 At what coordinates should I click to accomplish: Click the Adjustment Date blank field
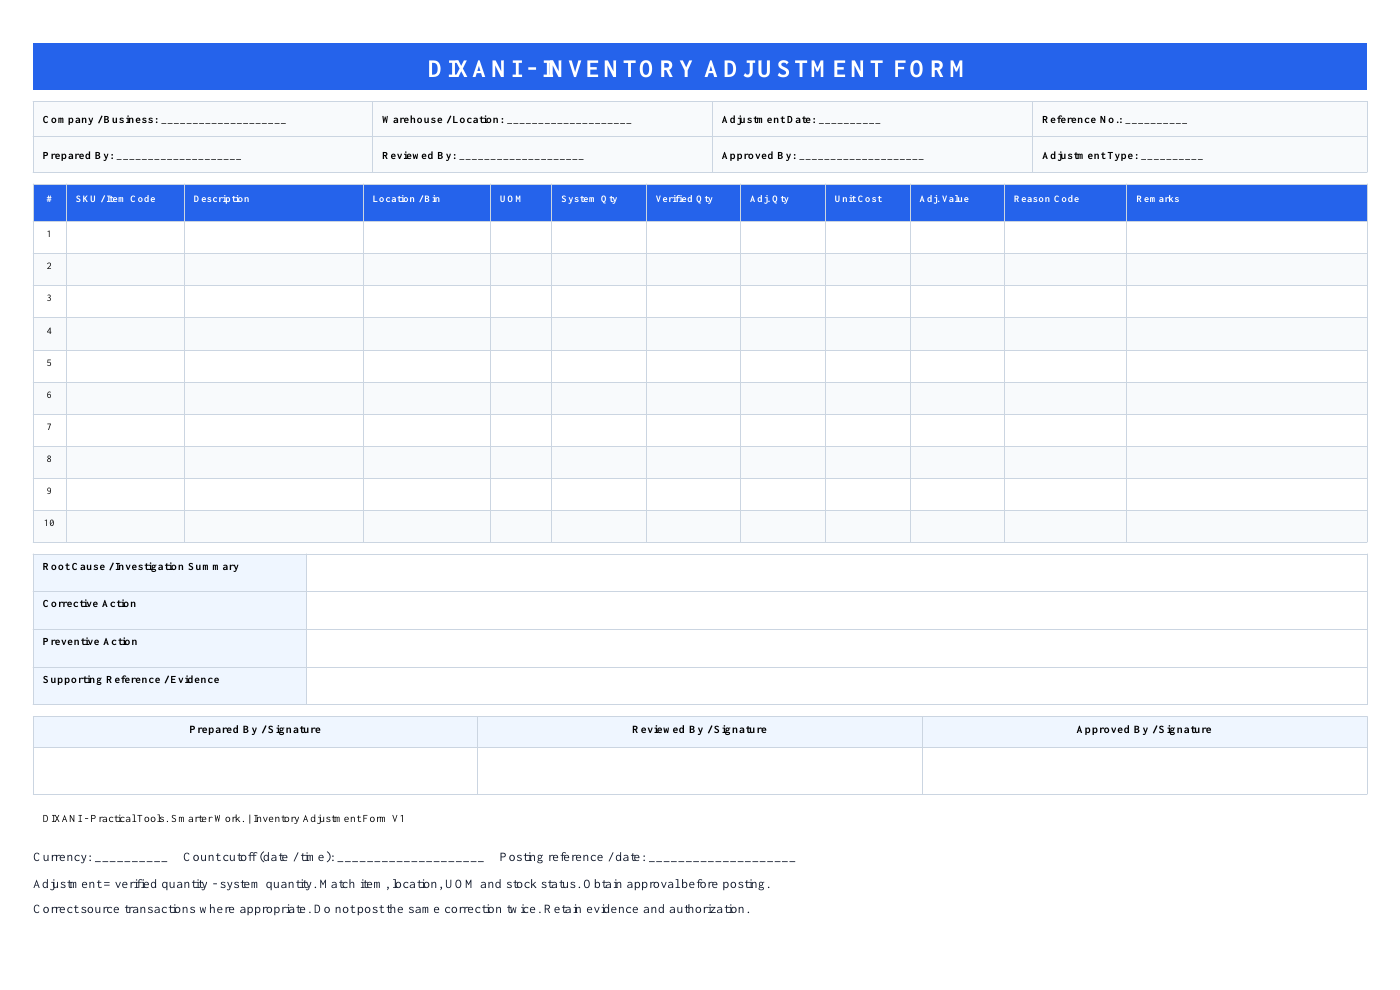pos(849,122)
